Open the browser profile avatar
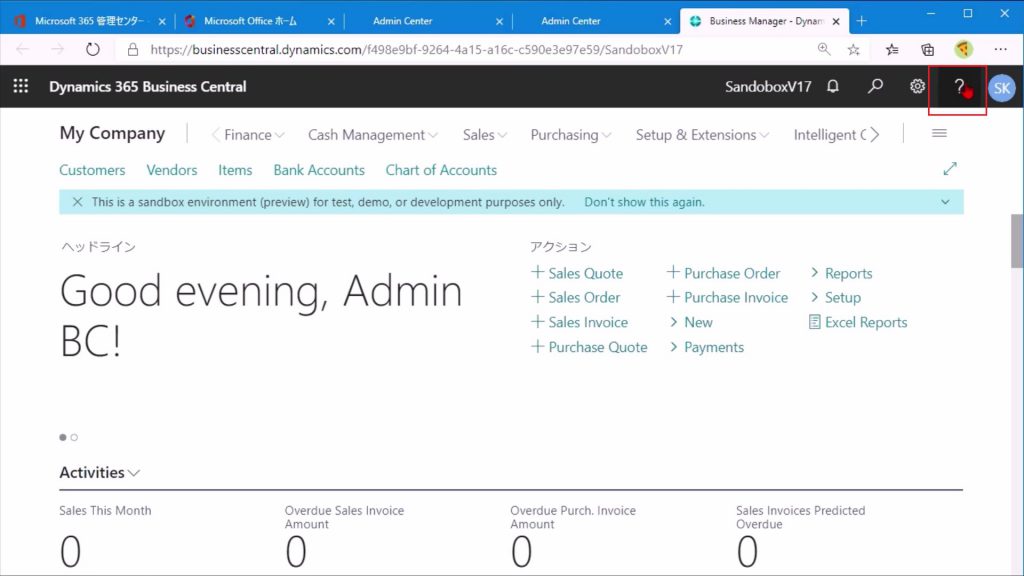Viewport: 1024px width, 576px height. tap(963, 50)
